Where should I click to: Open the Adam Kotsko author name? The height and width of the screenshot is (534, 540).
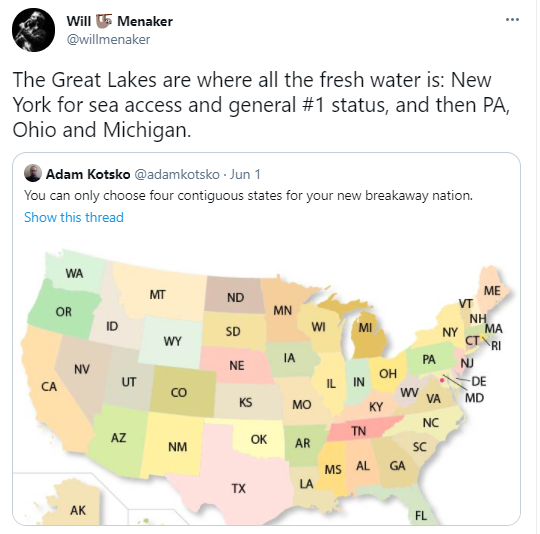tap(88, 174)
